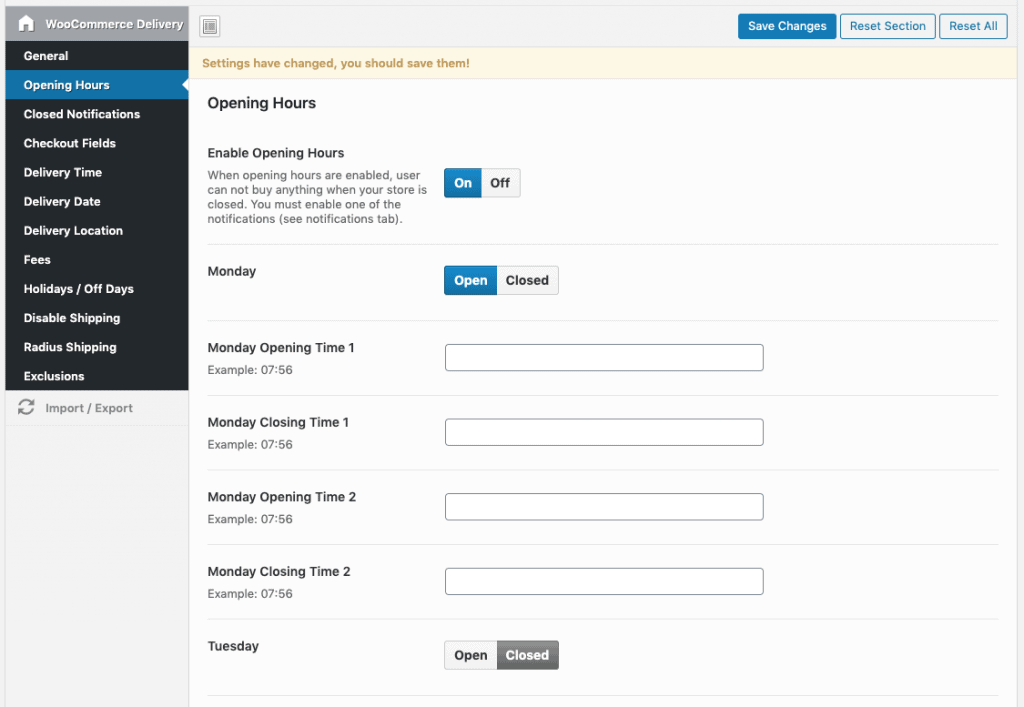Turn Enable Opening Hours off
The image size is (1024, 707).
[500, 183]
